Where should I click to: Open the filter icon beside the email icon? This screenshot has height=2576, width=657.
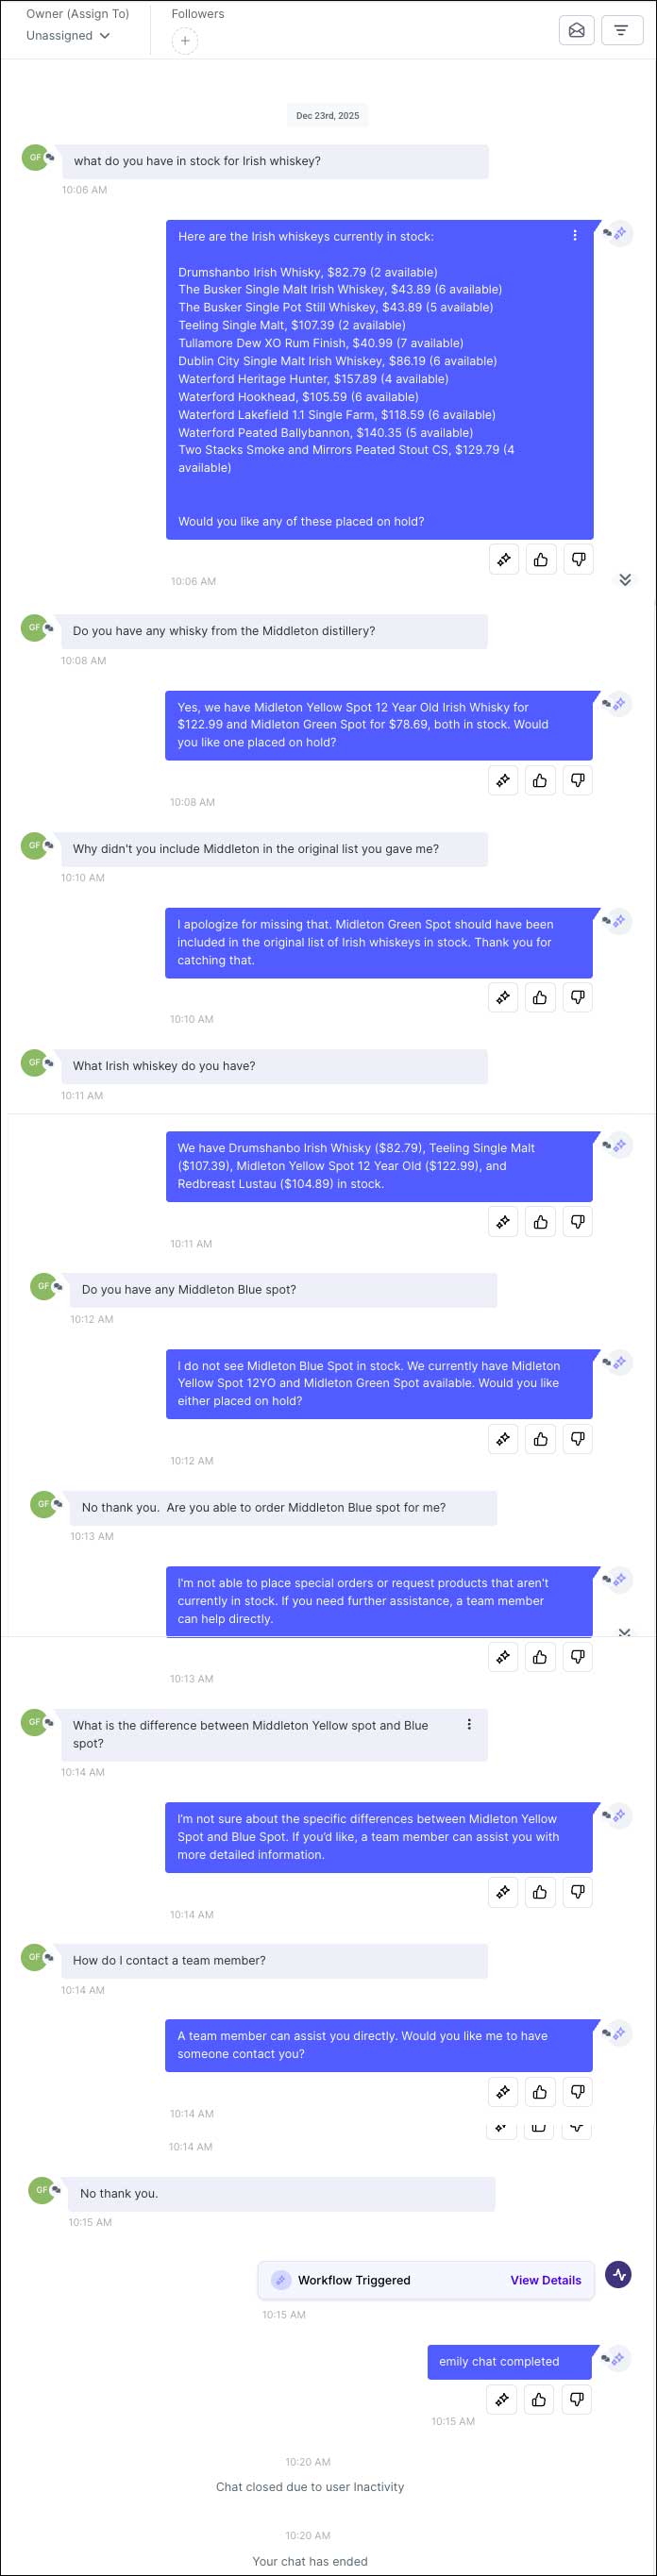(x=622, y=30)
